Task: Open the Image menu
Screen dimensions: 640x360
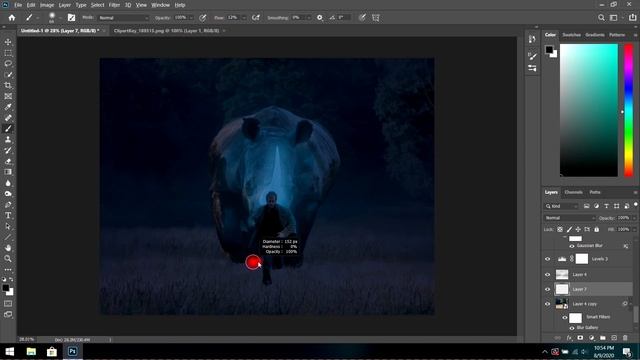Action: click(x=47, y=5)
